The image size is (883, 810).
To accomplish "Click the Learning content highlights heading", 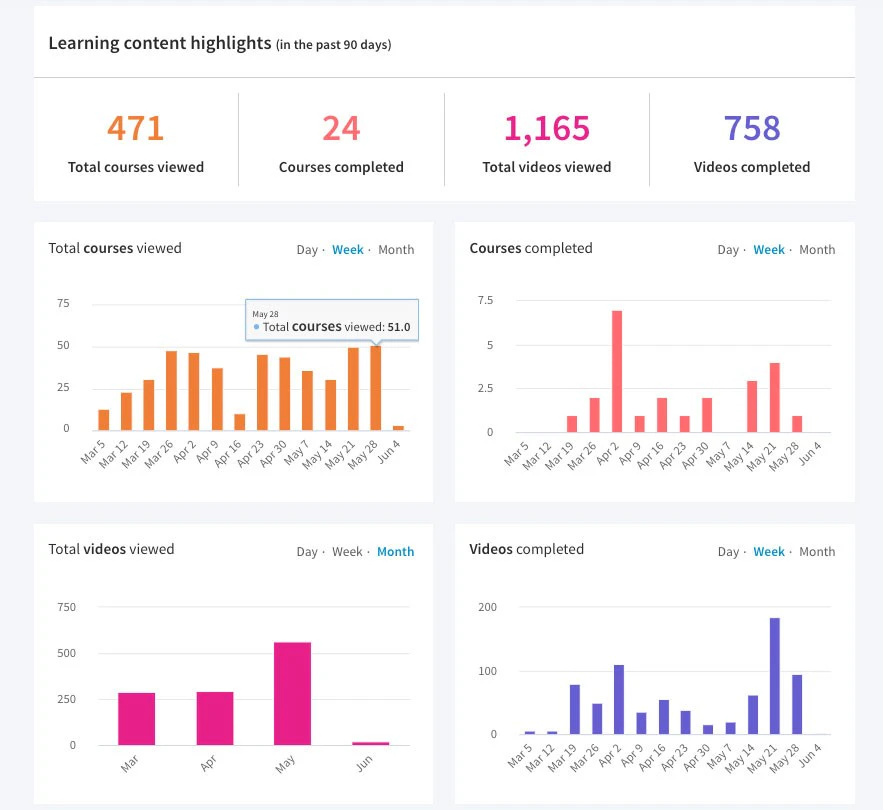I will pyautogui.click(x=160, y=43).
